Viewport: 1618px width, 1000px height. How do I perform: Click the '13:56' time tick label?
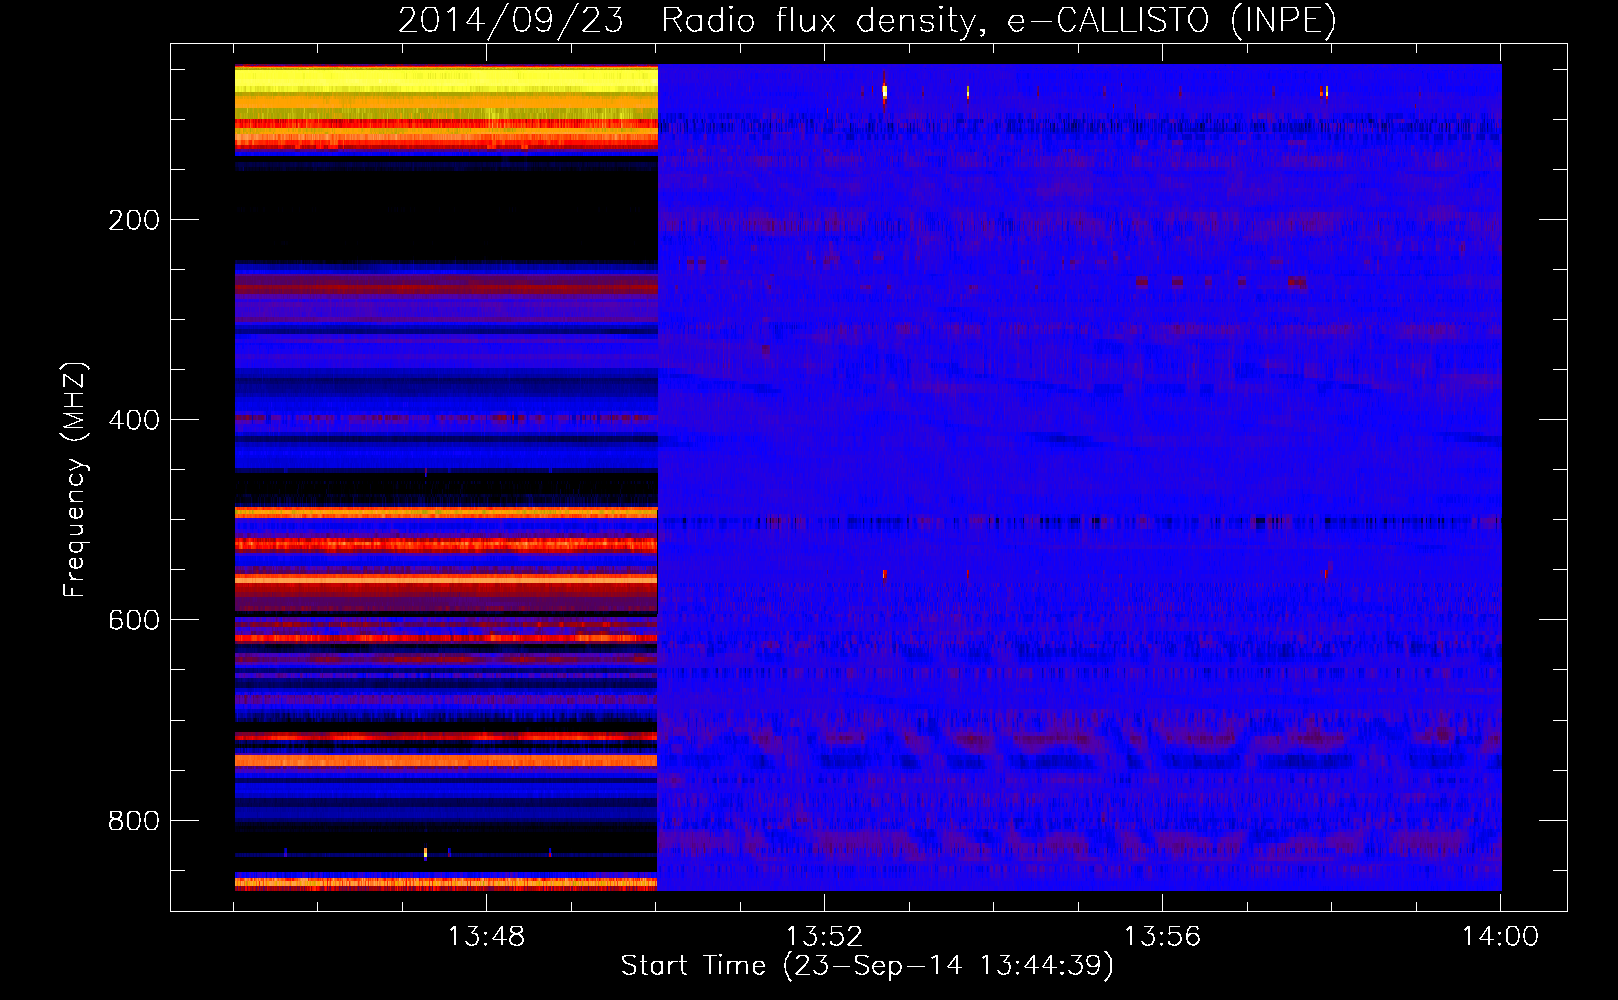[1162, 937]
